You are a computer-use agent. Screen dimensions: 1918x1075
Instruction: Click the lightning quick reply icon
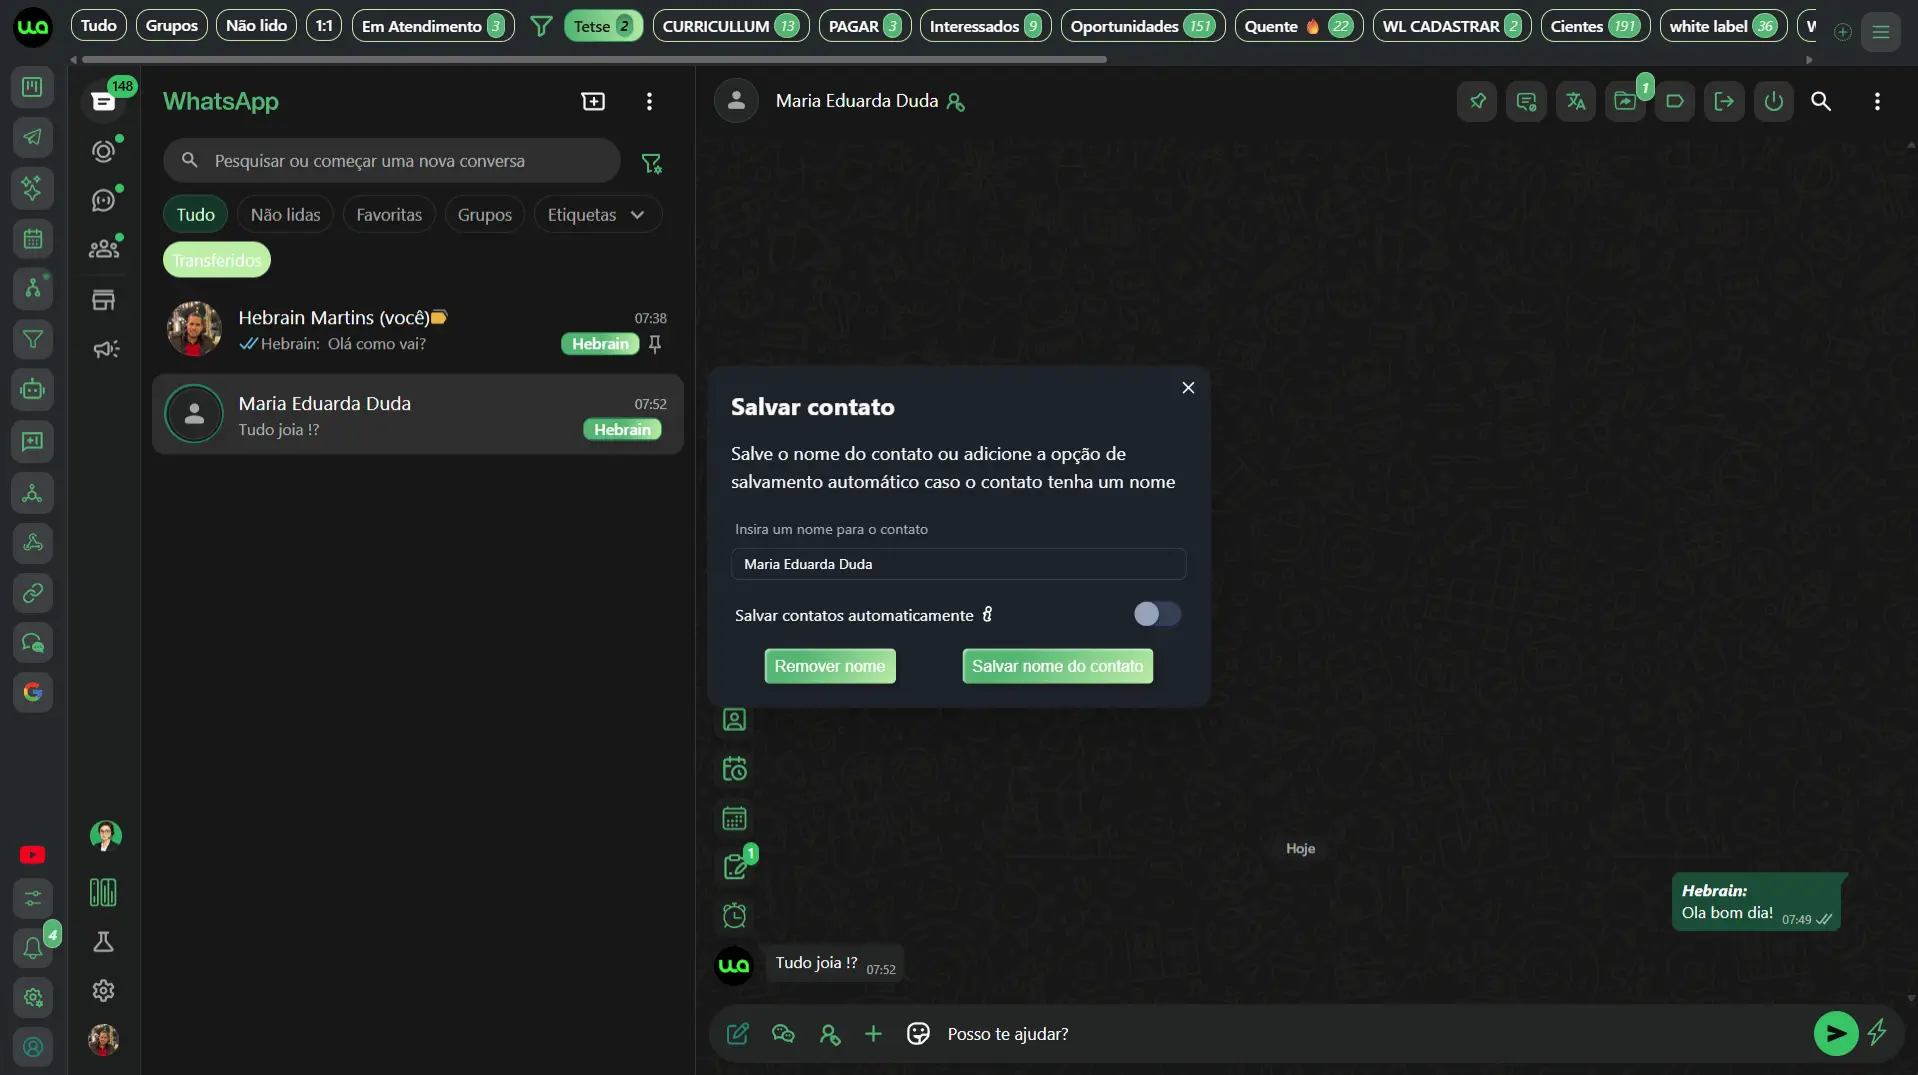click(x=1877, y=1032)
